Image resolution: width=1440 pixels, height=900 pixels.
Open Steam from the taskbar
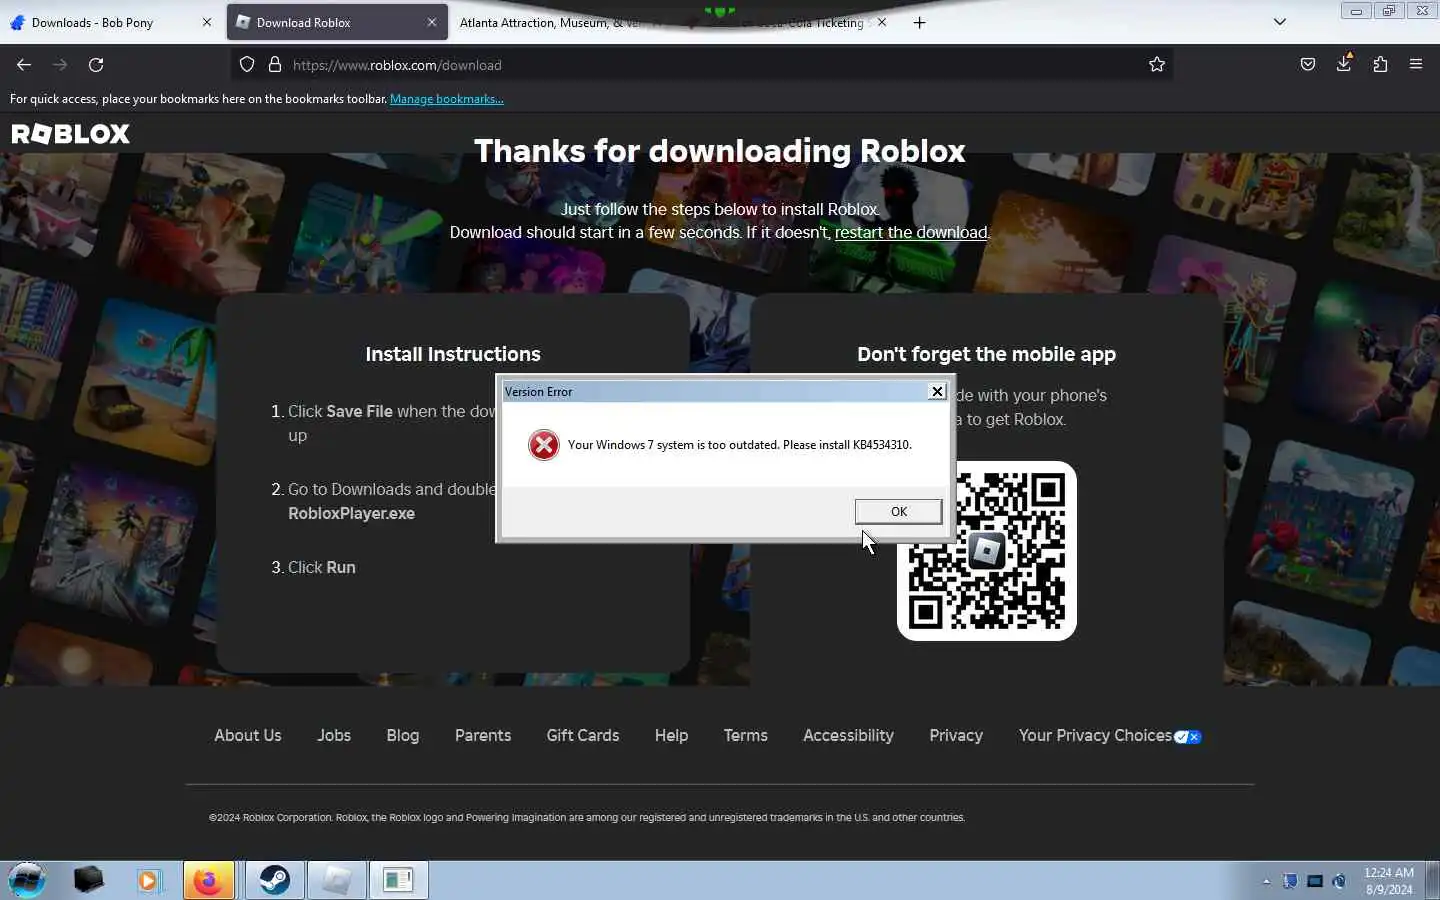coord(274,880)
